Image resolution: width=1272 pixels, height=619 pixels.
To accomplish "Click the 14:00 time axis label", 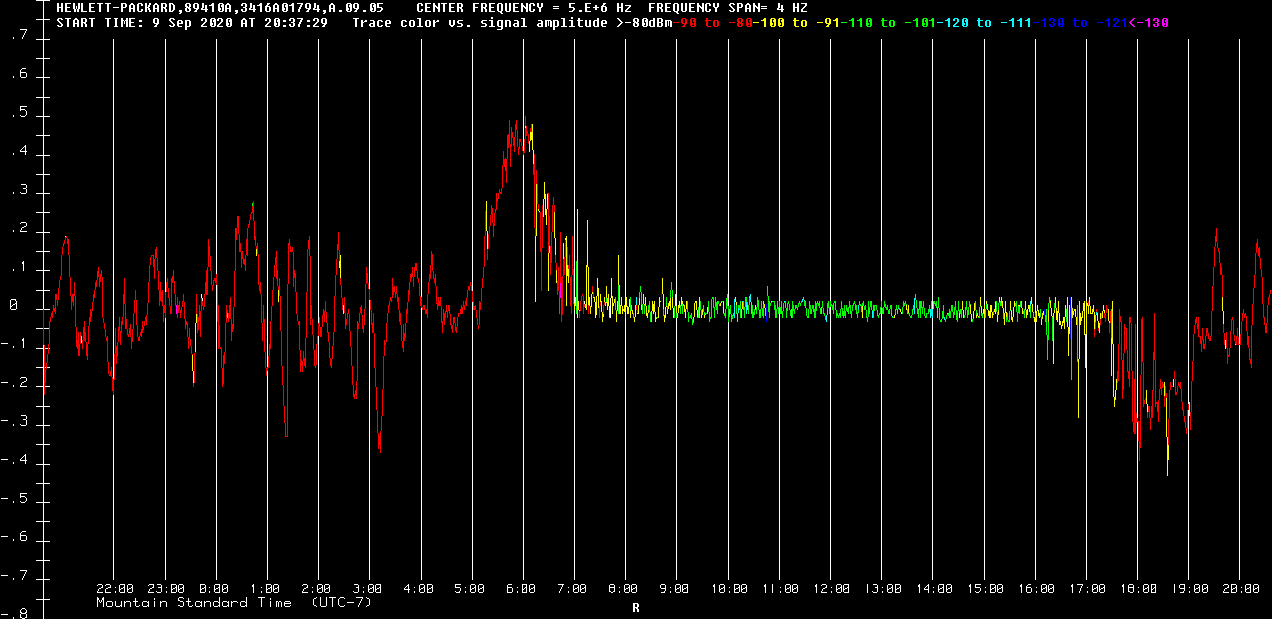I will pyautogui.click(x=934, y=589).
